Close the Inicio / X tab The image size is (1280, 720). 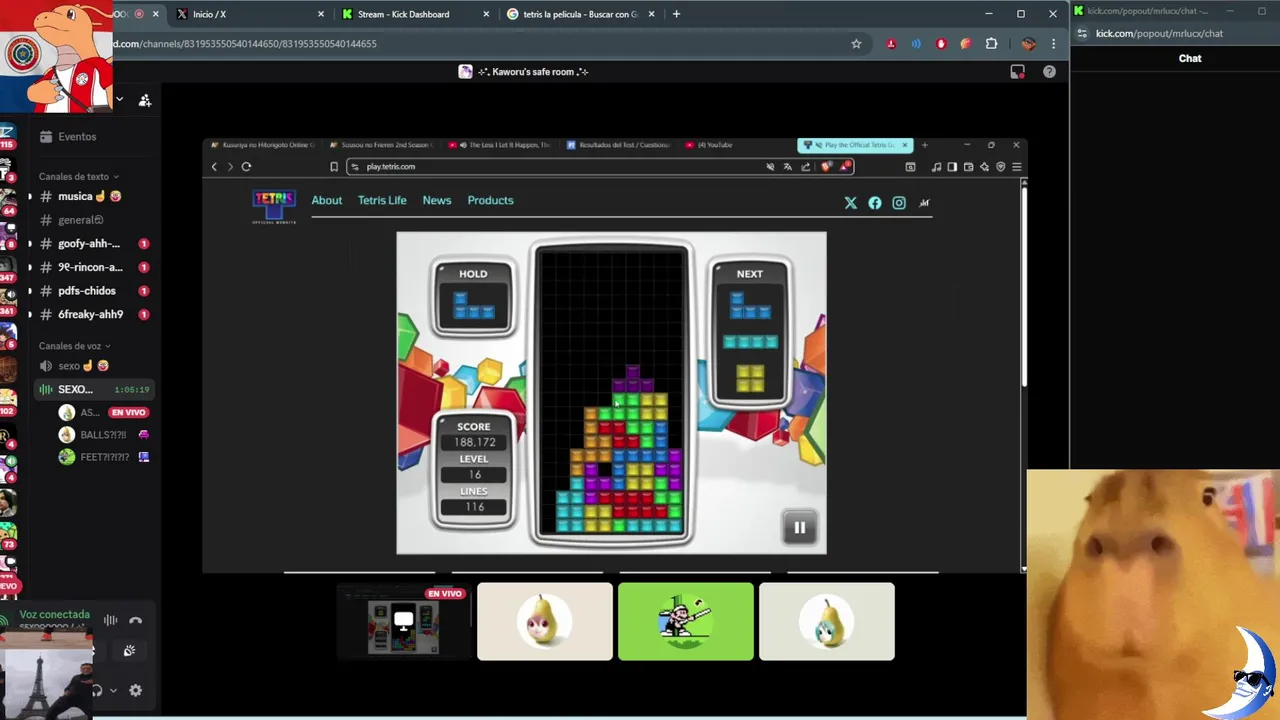click(x=321, y=14)
